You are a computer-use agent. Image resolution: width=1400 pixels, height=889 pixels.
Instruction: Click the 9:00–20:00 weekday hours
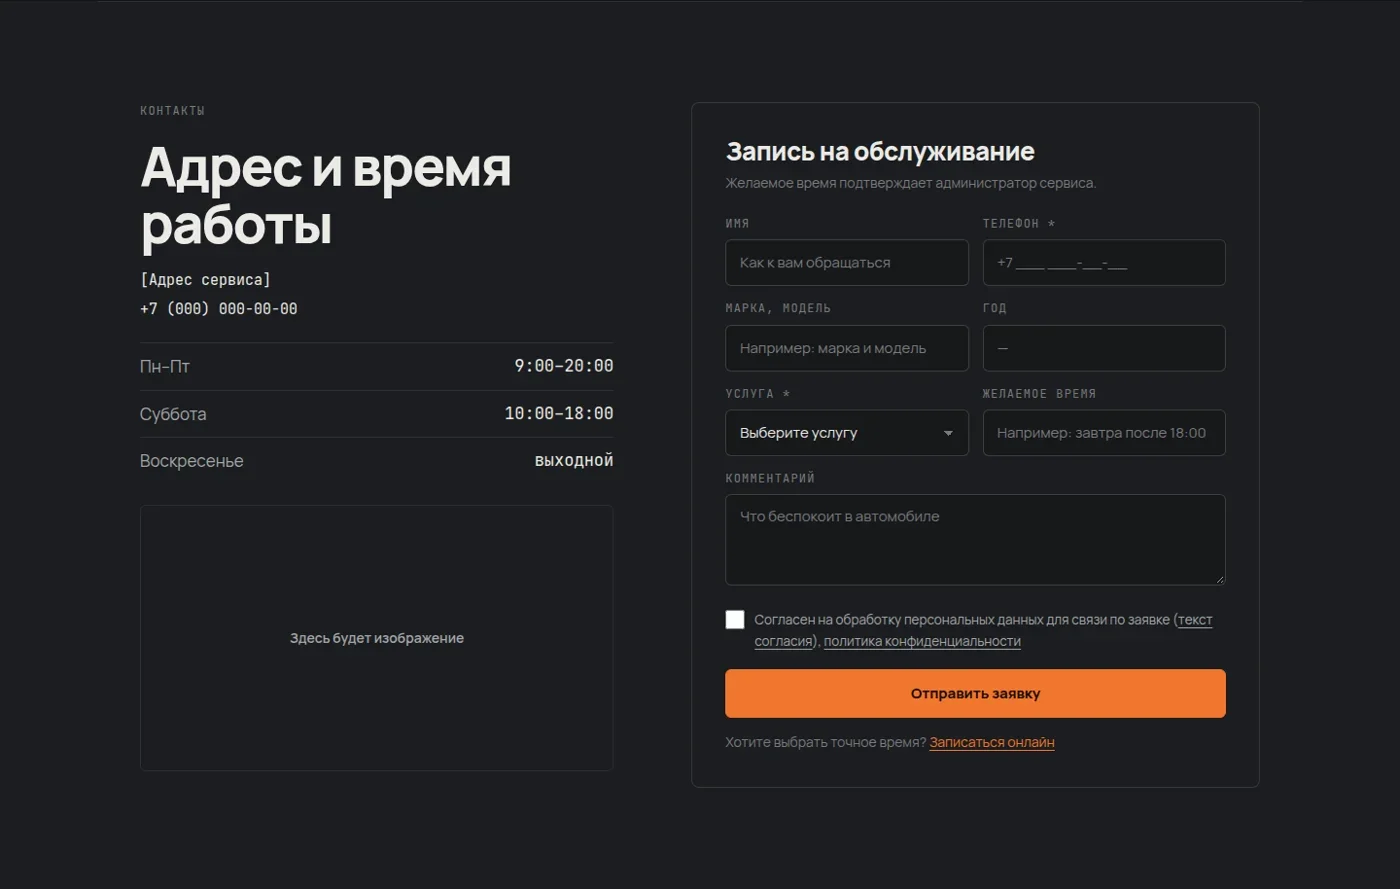coord(564,366)
